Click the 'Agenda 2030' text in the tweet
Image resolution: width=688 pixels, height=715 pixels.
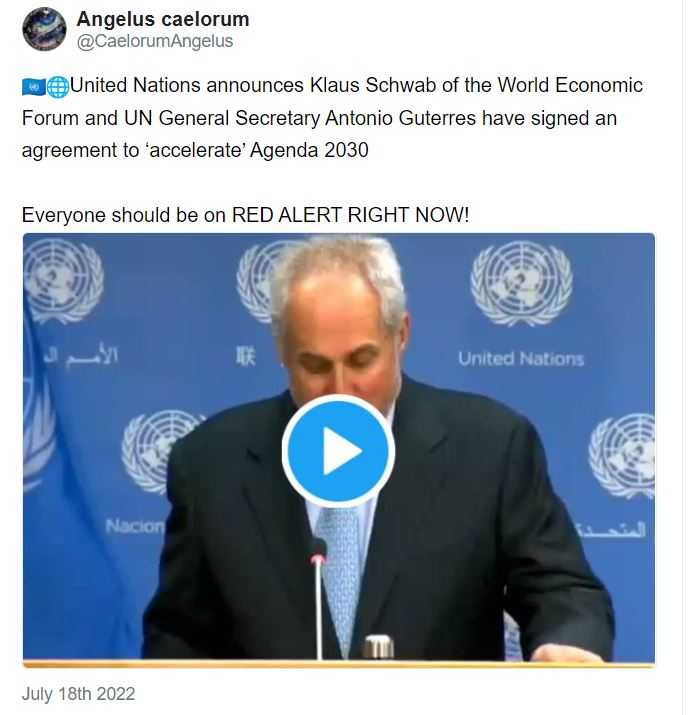[x=309, y=150]
